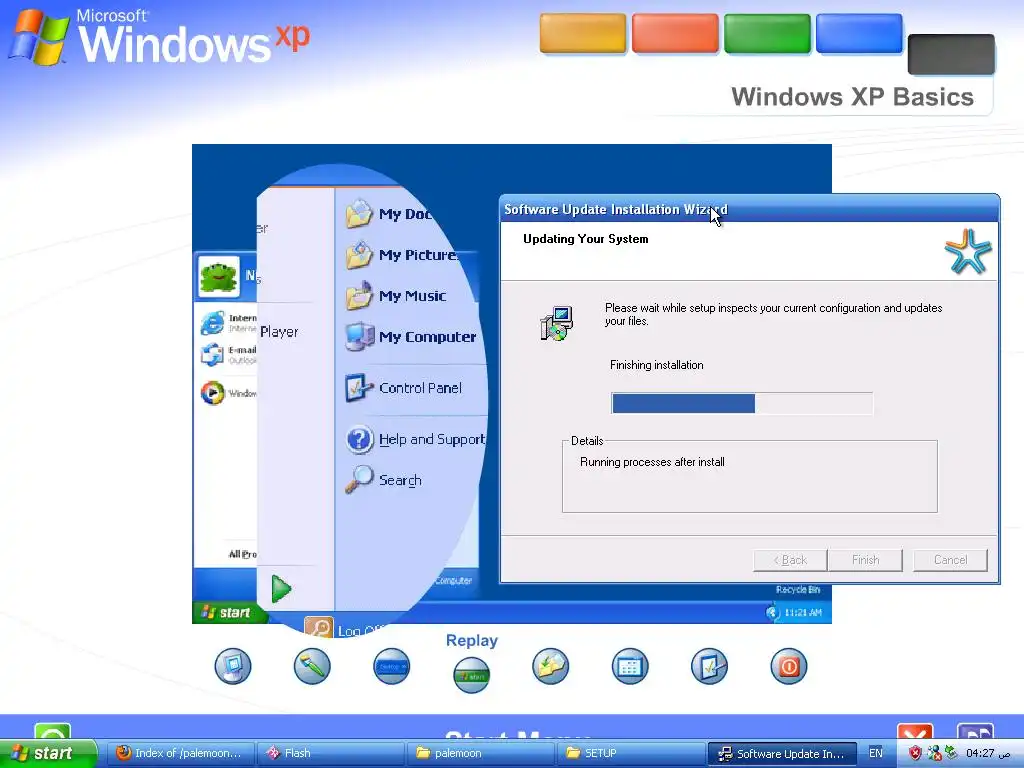The height and width of the screenshot is (768, 1024).
Task: Click the blue section button in the tour header
Action: [859, 33]
